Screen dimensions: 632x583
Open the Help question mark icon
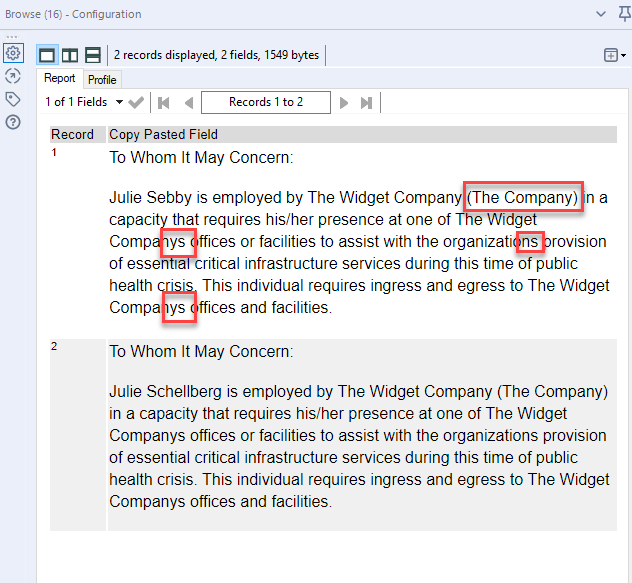(13, 122)
